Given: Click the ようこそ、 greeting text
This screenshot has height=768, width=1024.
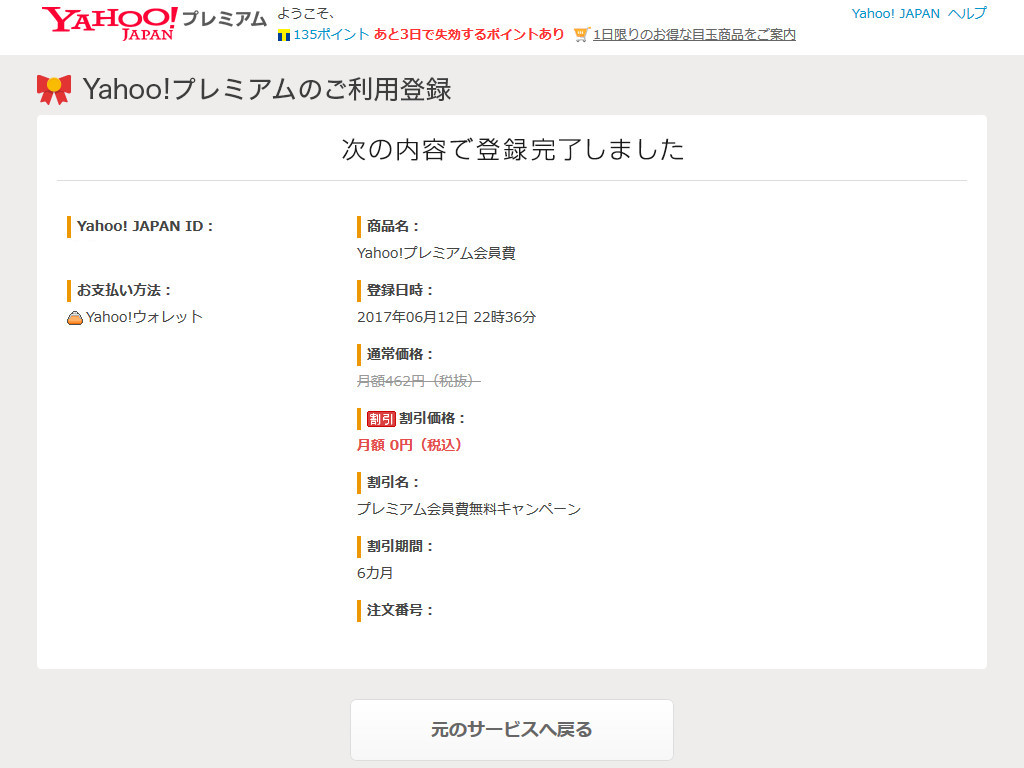Looking at the screenshot, I should point(306,14).
